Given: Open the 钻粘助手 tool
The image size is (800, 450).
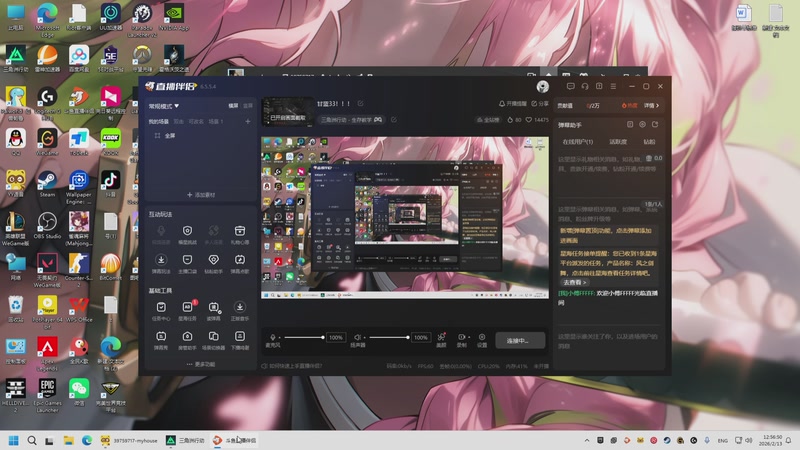Looking at the screenshot, I should 213,264.
